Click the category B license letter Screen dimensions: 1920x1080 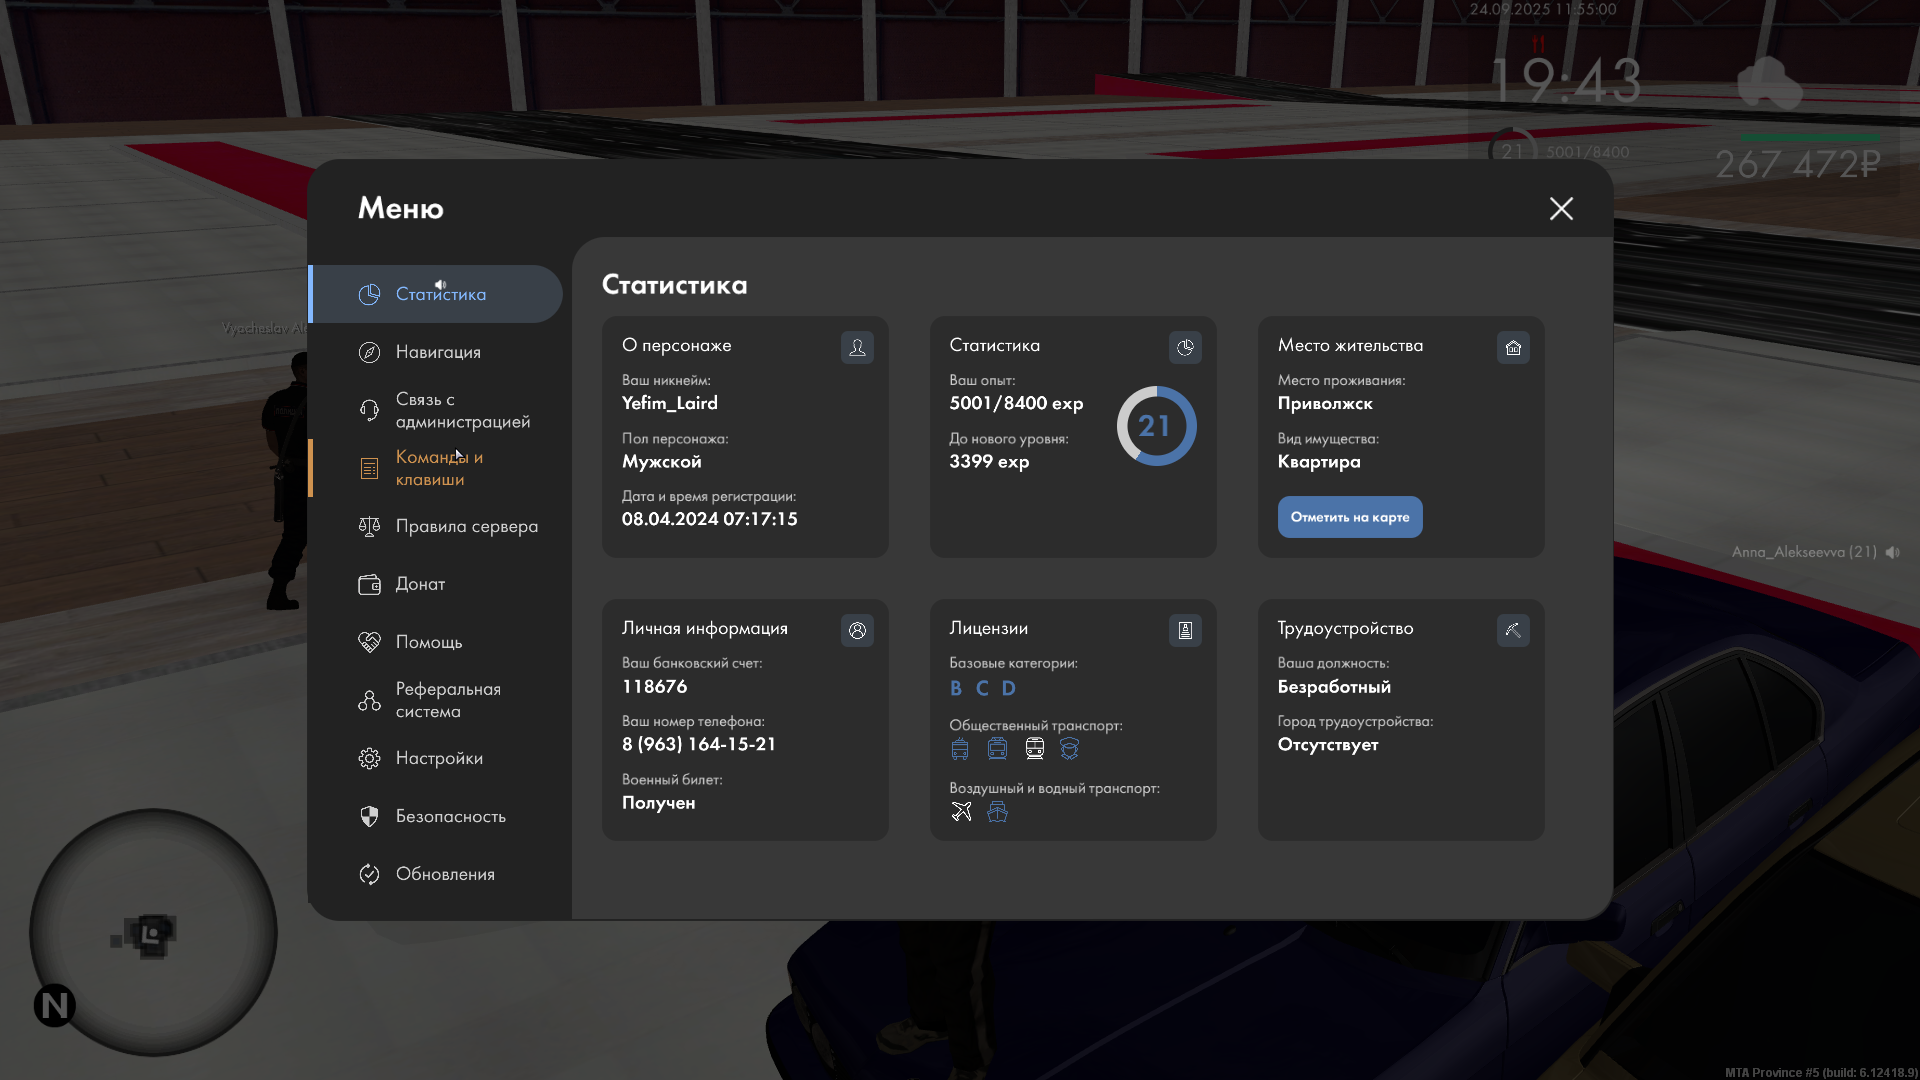[x=956, y=688]
